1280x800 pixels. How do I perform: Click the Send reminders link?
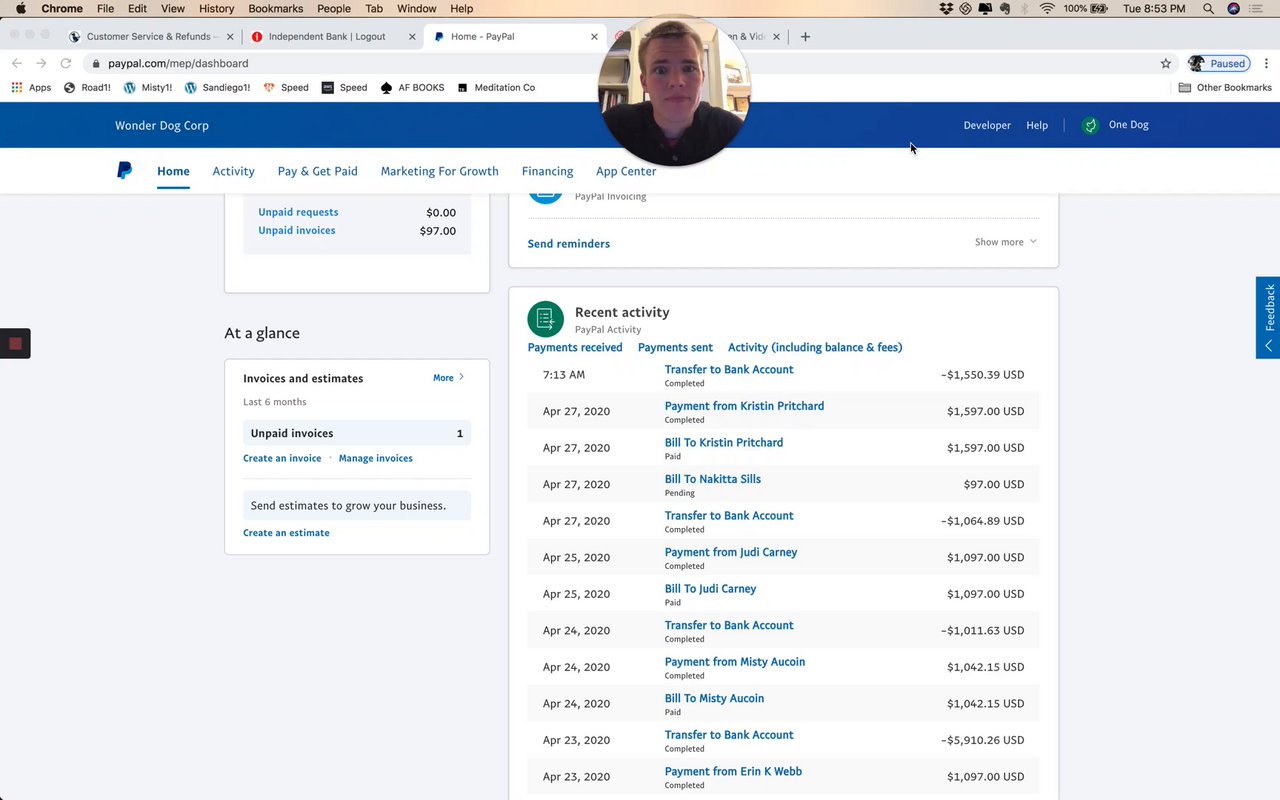[569, 244]
